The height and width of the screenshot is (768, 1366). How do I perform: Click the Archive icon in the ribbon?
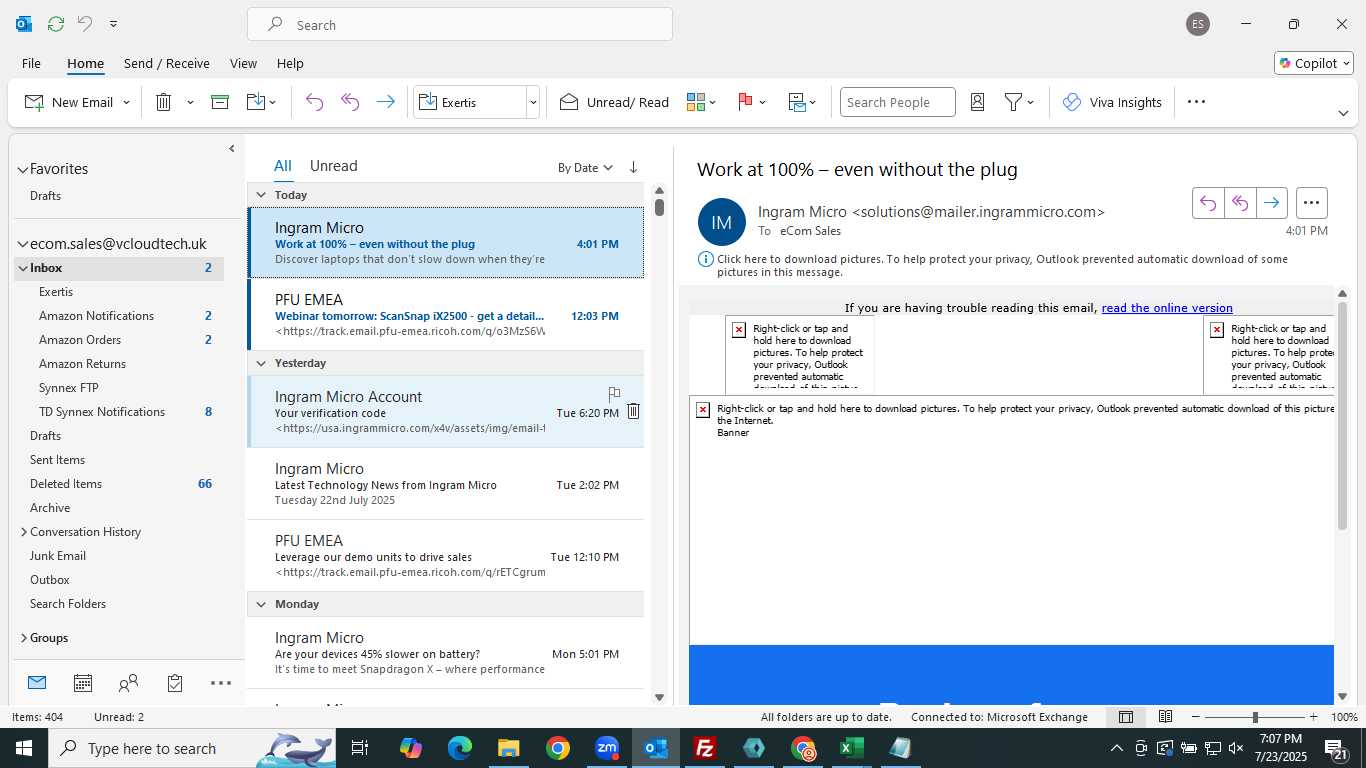coord(220,102)
